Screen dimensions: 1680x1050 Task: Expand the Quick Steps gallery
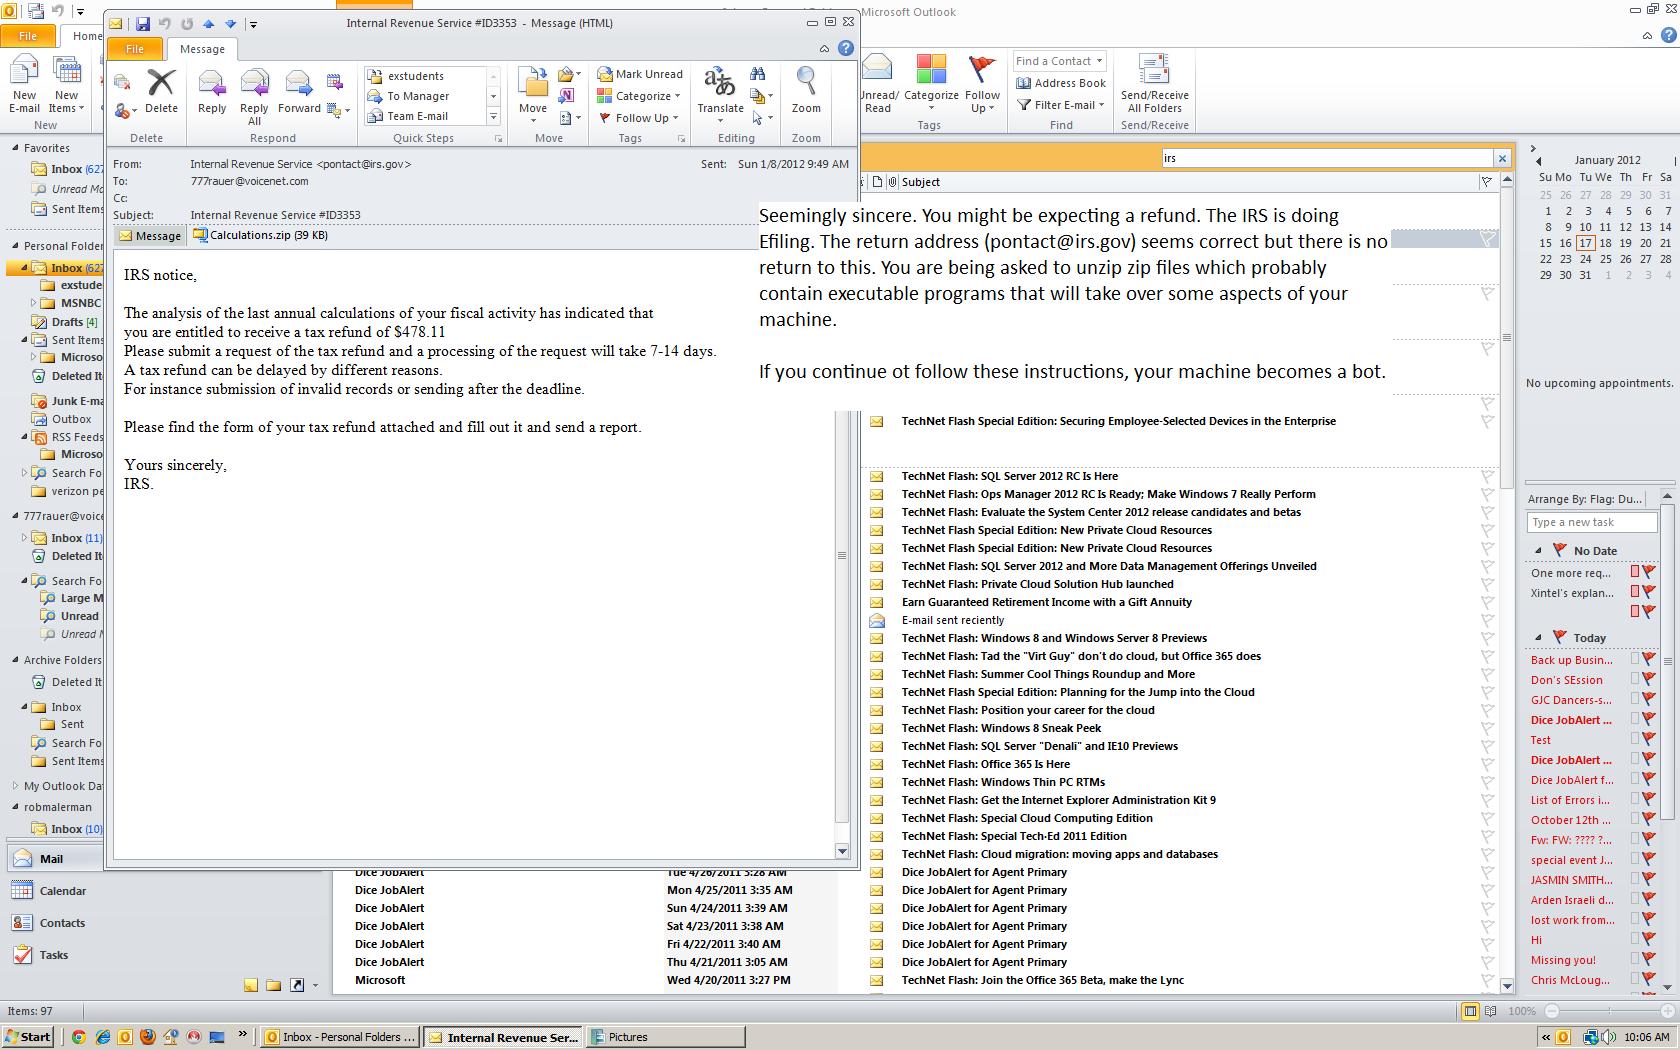coord(493,117)
